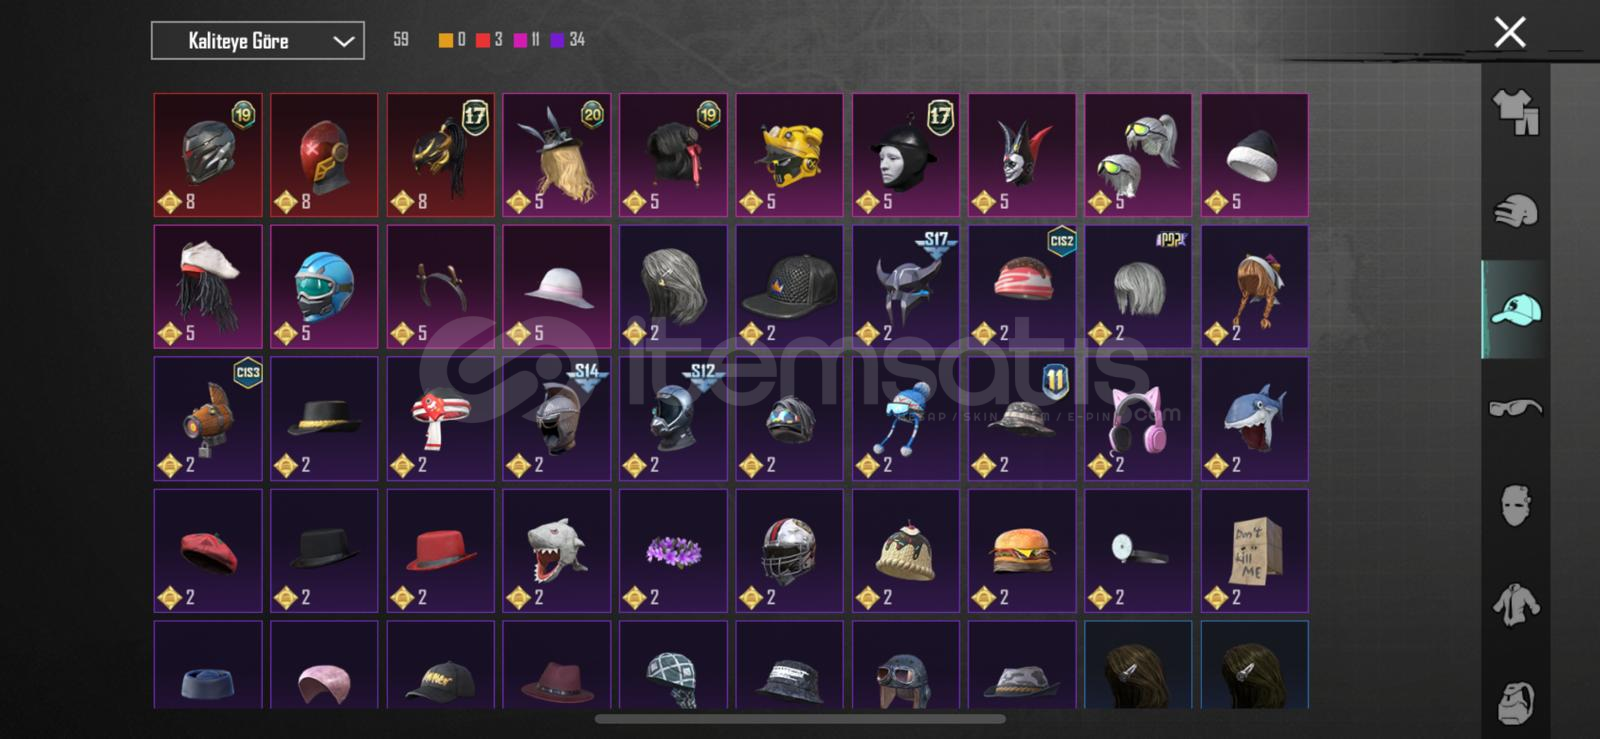This screenshot has width=1600, height=739.
Task: Select the hamburger hat item
Action: [x=1022, y=551]
